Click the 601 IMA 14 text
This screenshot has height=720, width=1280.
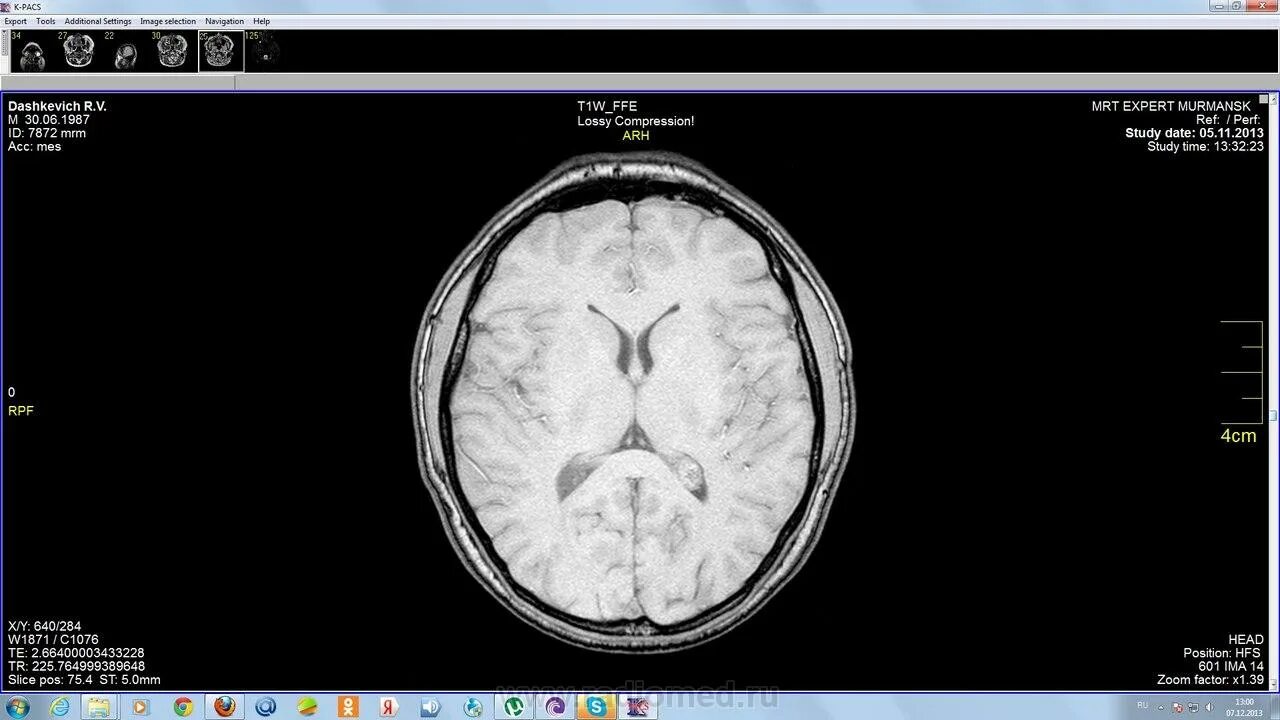[x=1231, y=666]
